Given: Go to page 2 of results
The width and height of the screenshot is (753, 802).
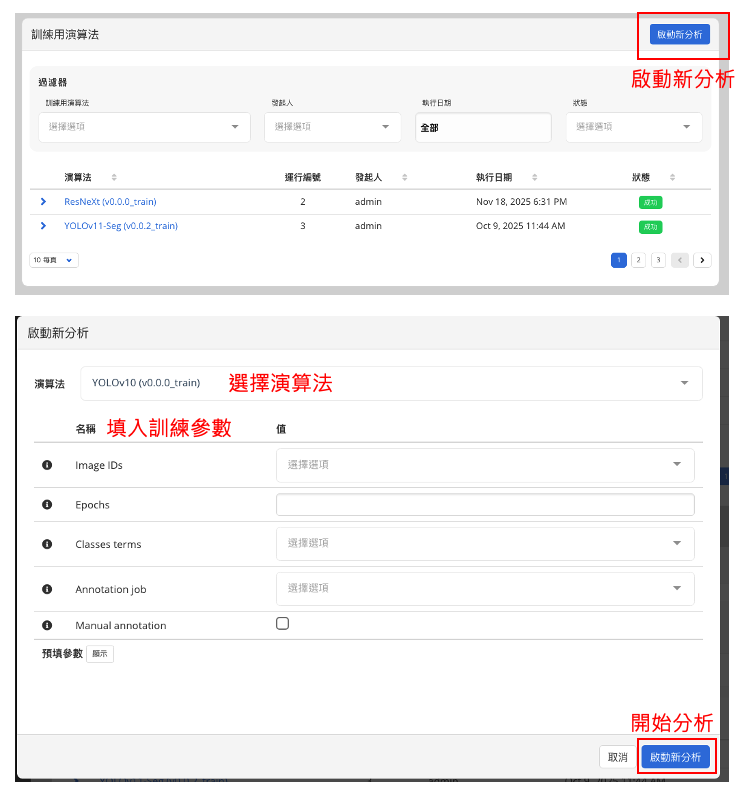Looking at the screenshot, I should click(638, 260).
